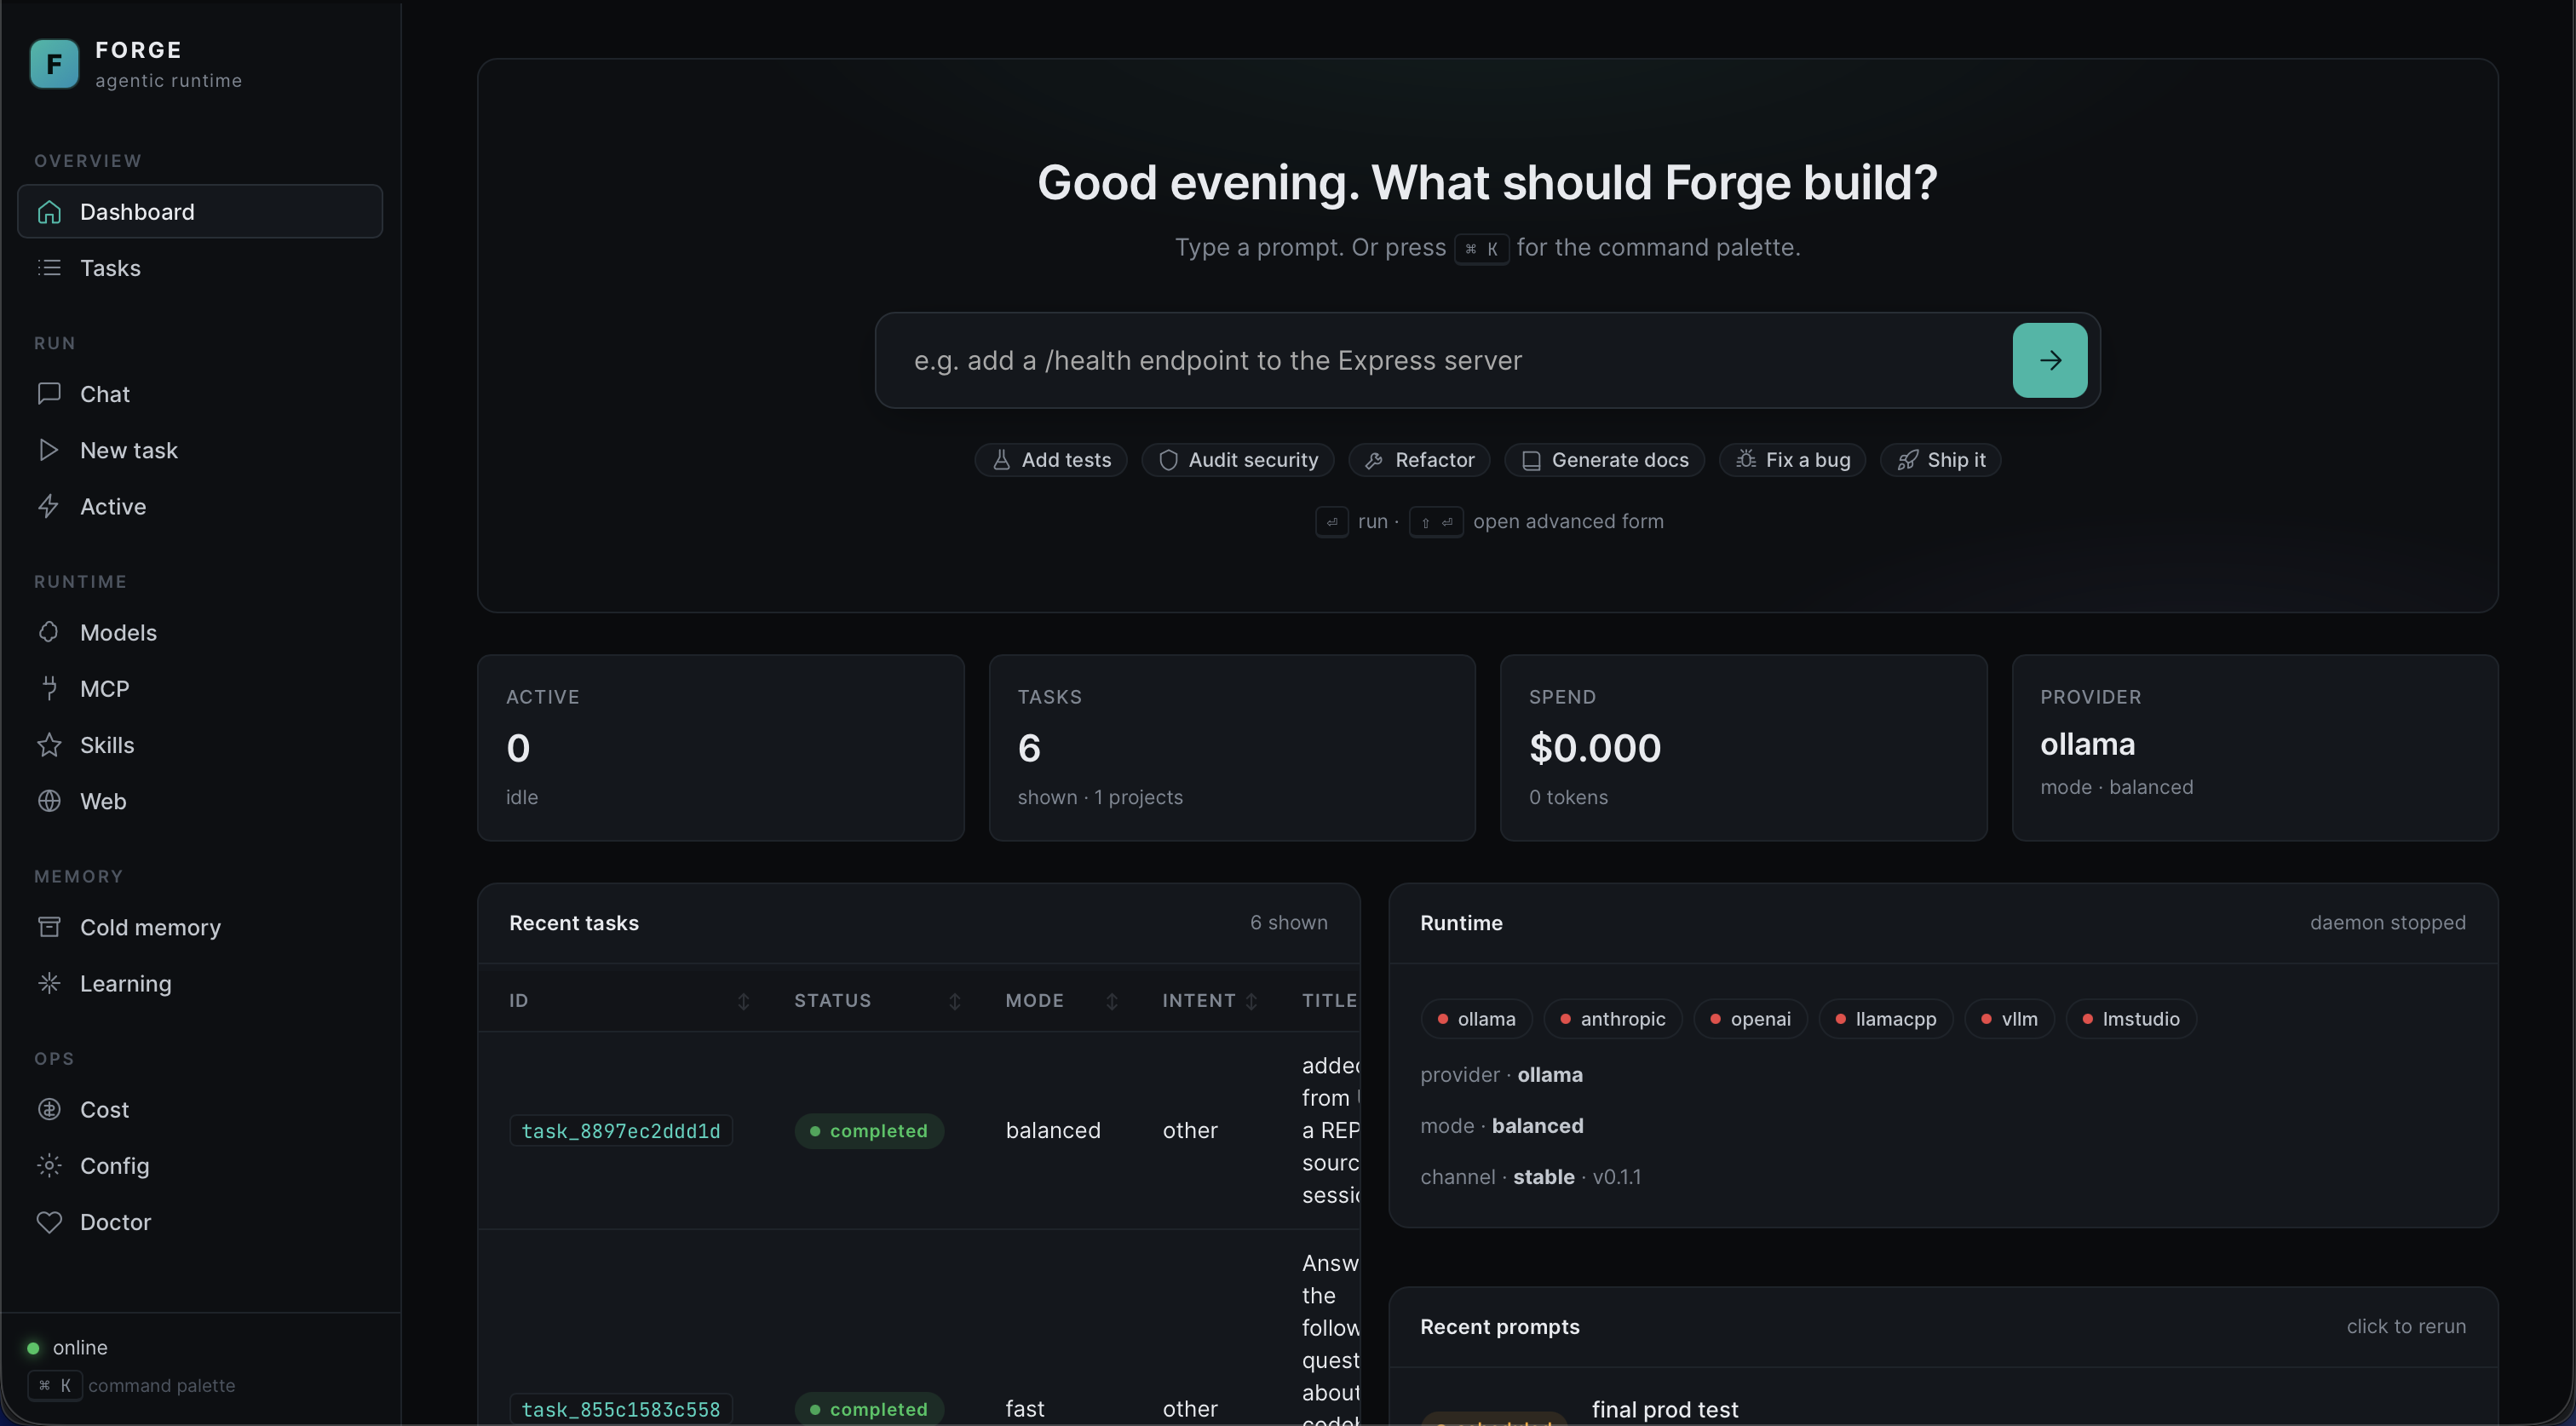Image resolution: width=2576 pixels, height=1426 pixels.
Task: Toggle the anthropic provider chip
Action: tap(1613, 1018)
